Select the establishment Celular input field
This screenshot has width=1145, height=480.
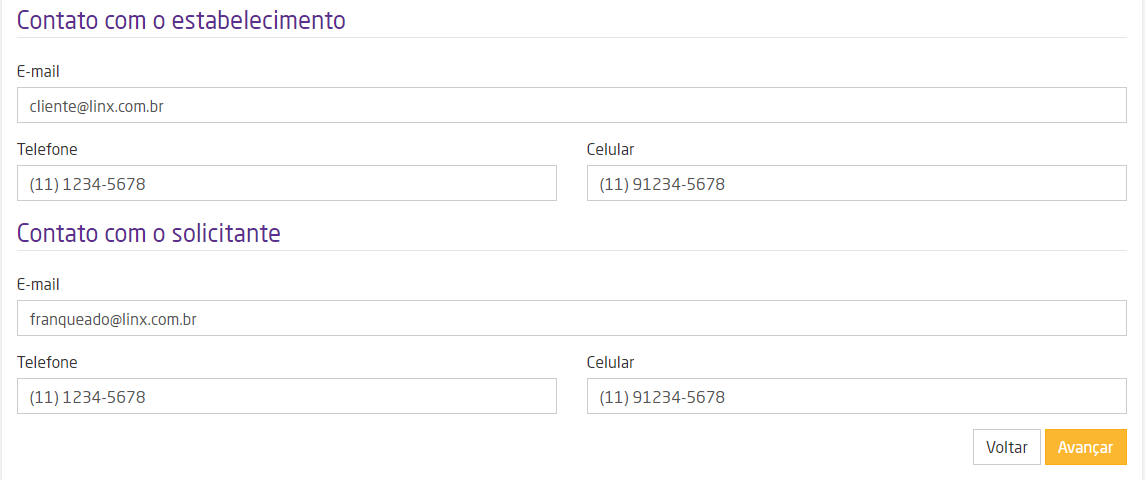856,183
